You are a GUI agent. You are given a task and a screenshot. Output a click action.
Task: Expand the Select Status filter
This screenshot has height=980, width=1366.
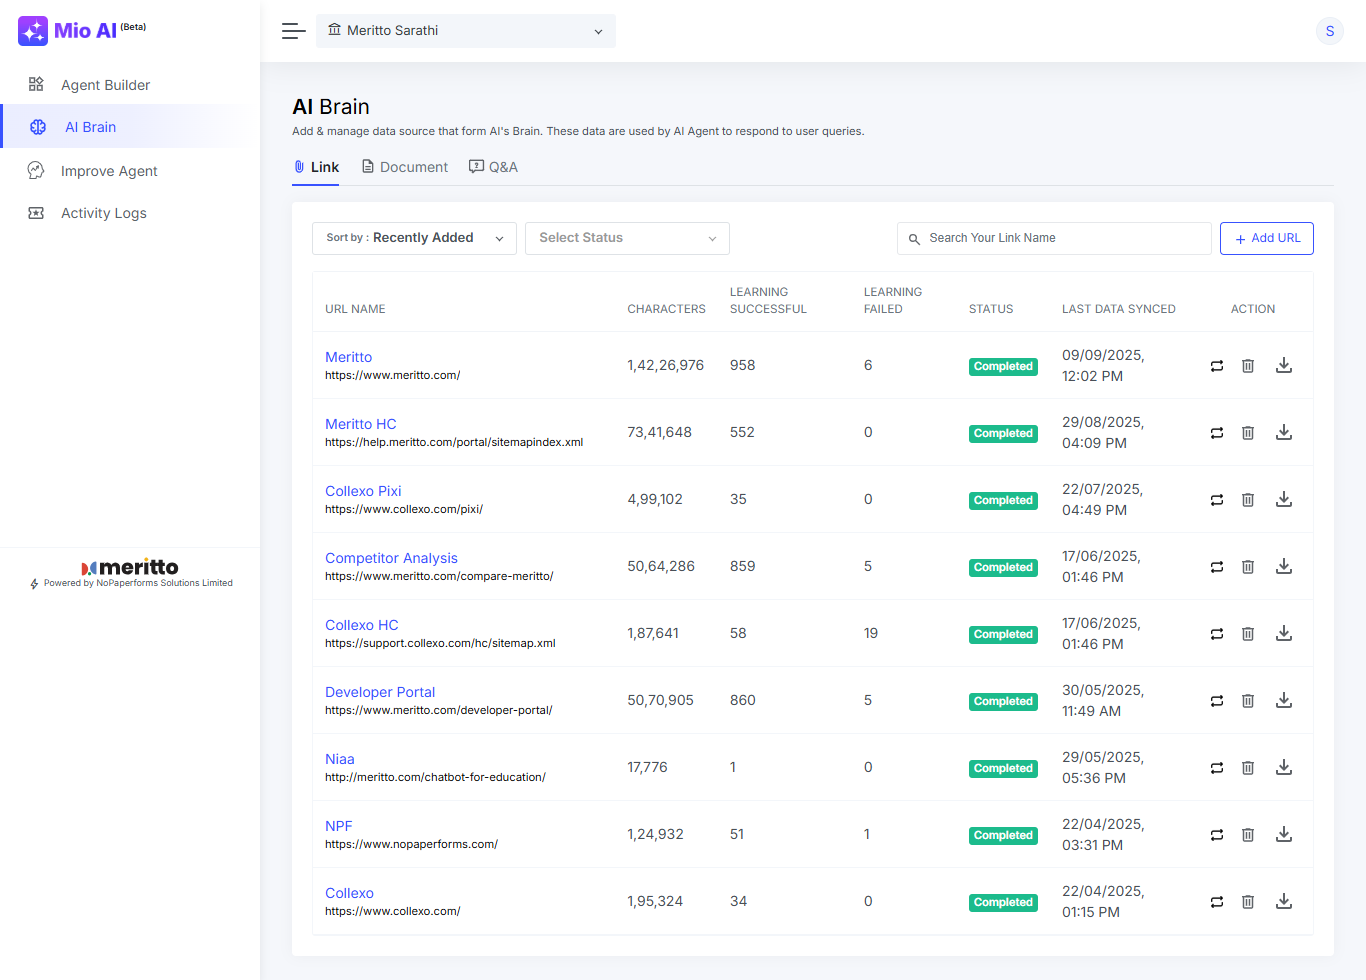(627, 238)
